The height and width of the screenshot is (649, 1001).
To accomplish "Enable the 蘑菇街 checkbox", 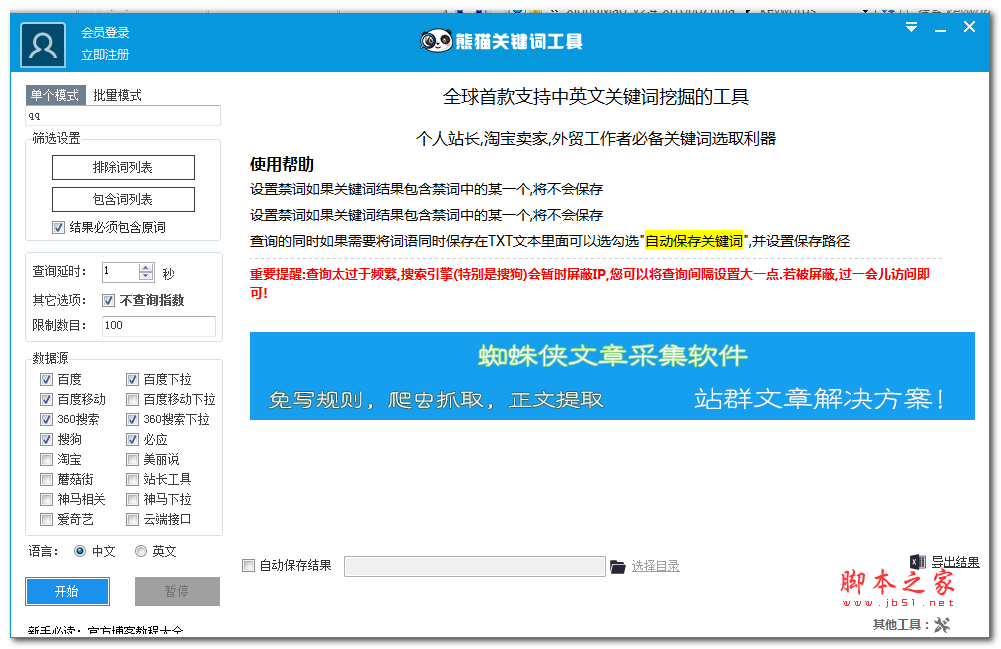I will tap(46, 479).
